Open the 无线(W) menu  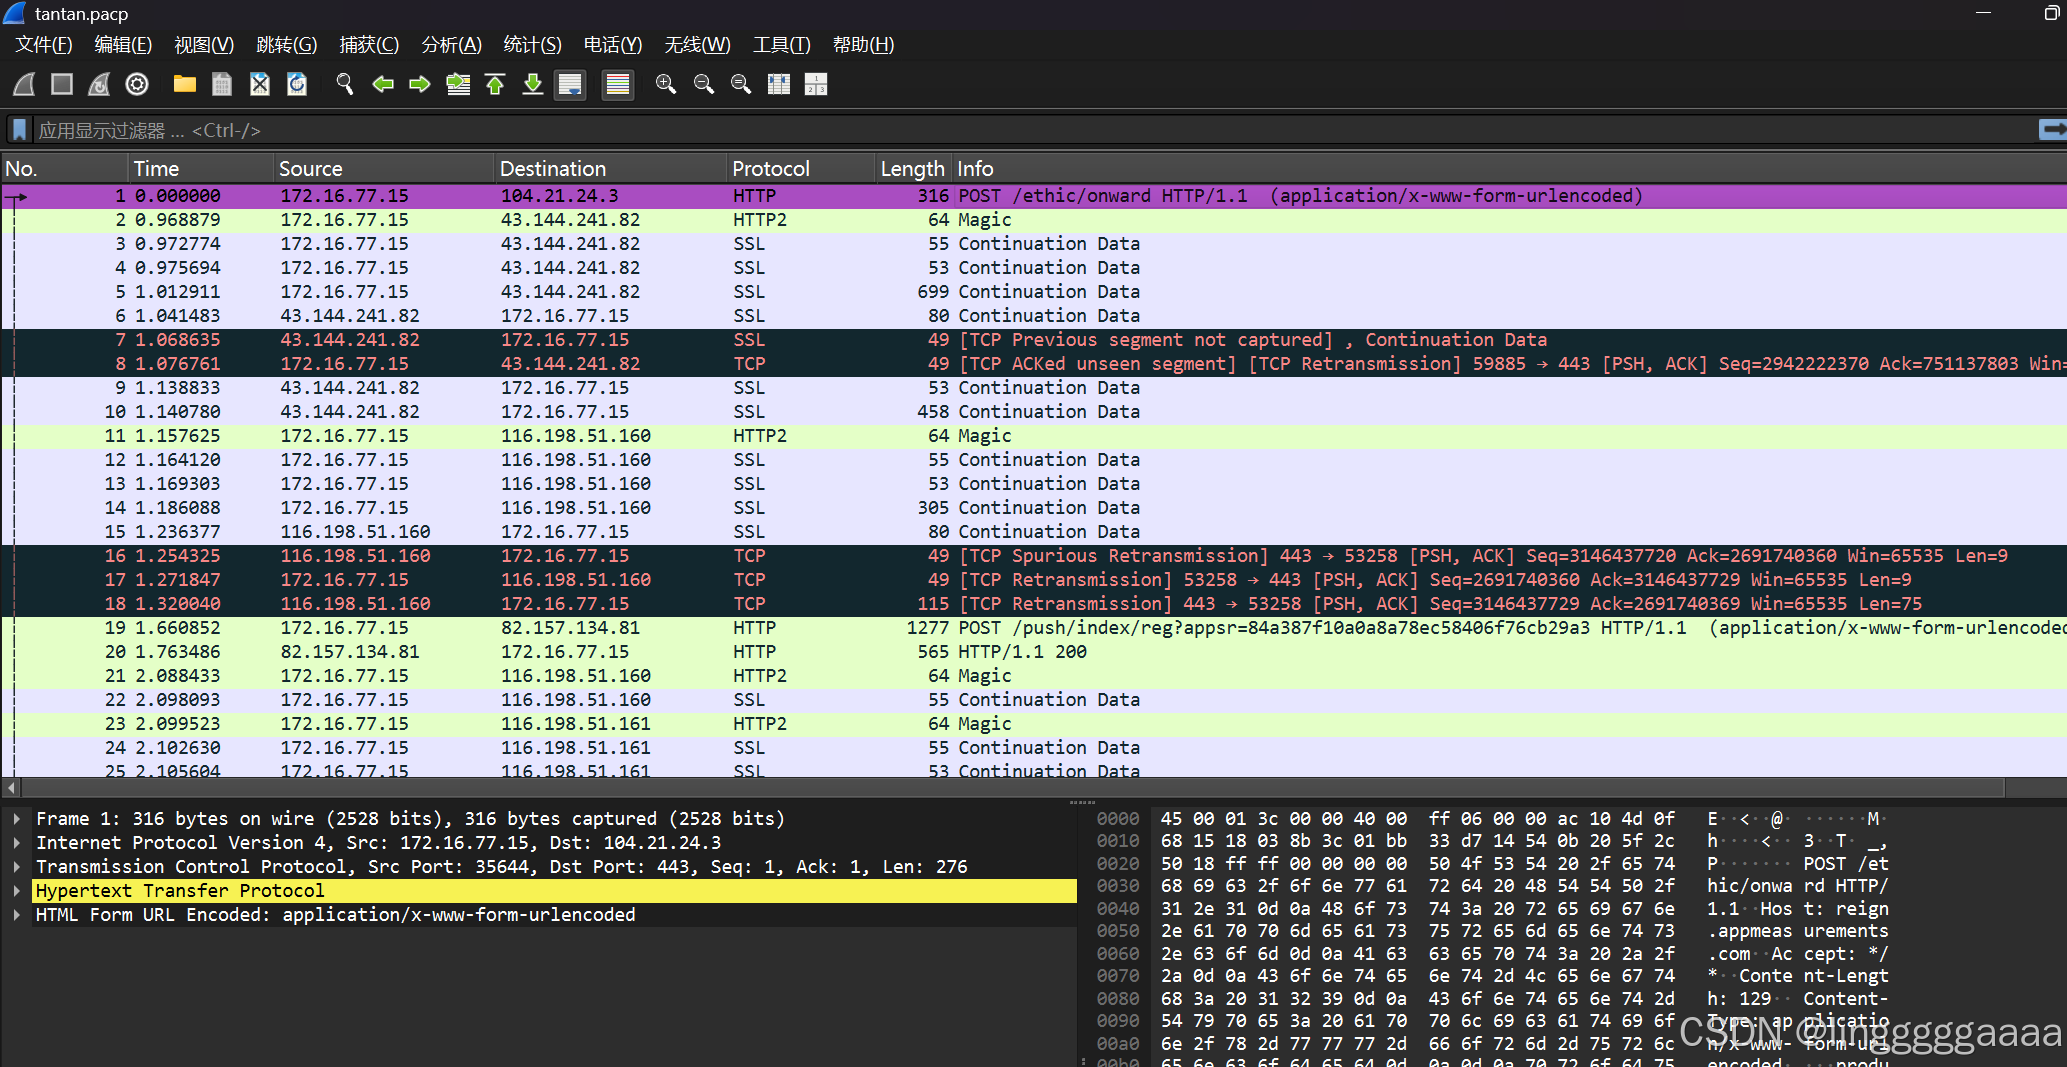coord(698,45)
